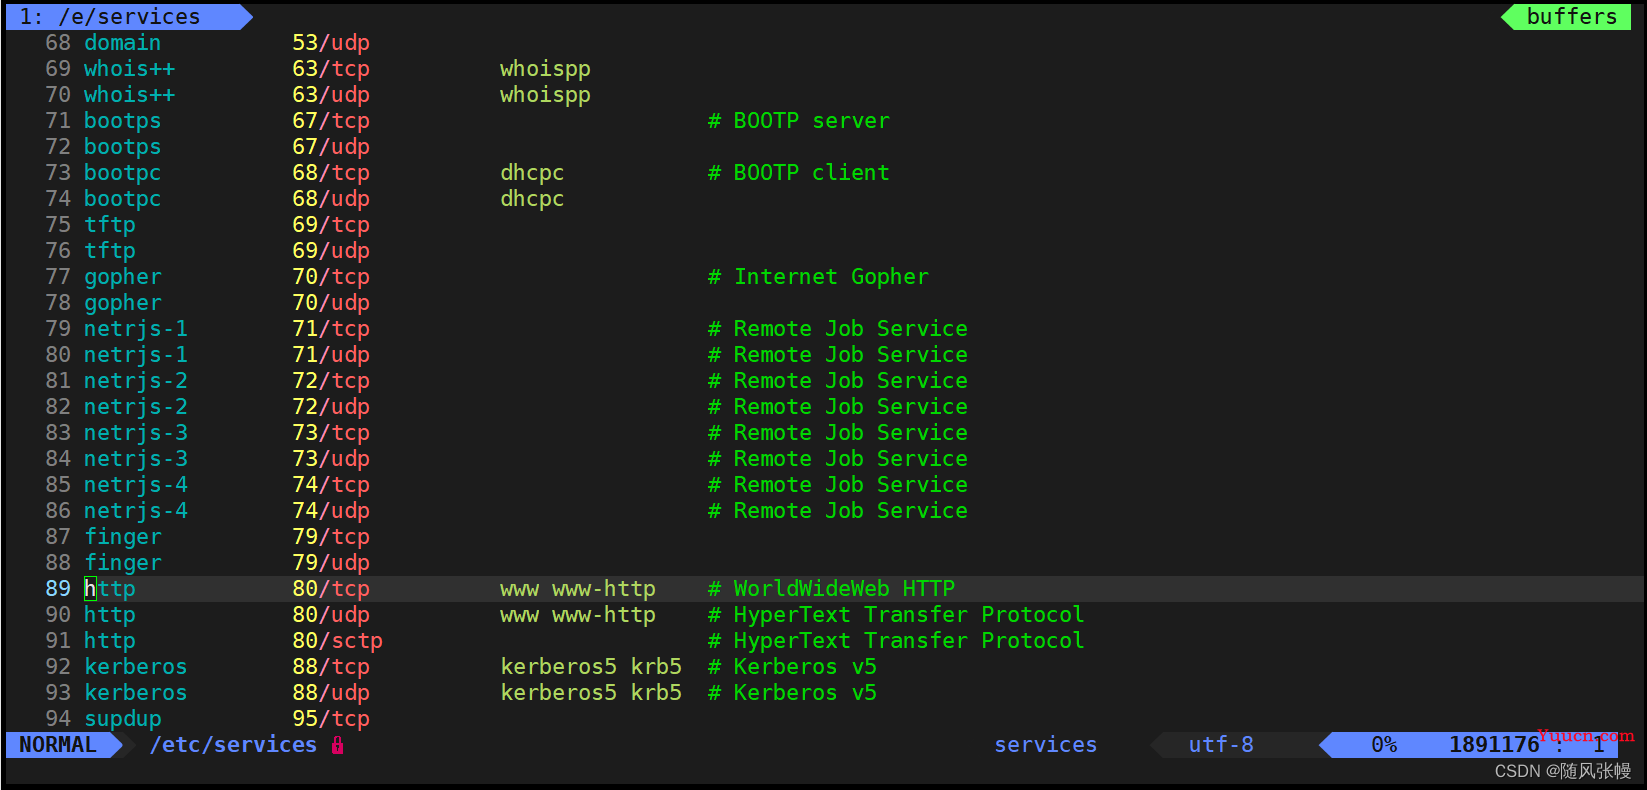Image resolution: width=1647 pixels, height=790 pixels.
Task: Click the 0% file position indicator
Action: [x=1384, y=745]
